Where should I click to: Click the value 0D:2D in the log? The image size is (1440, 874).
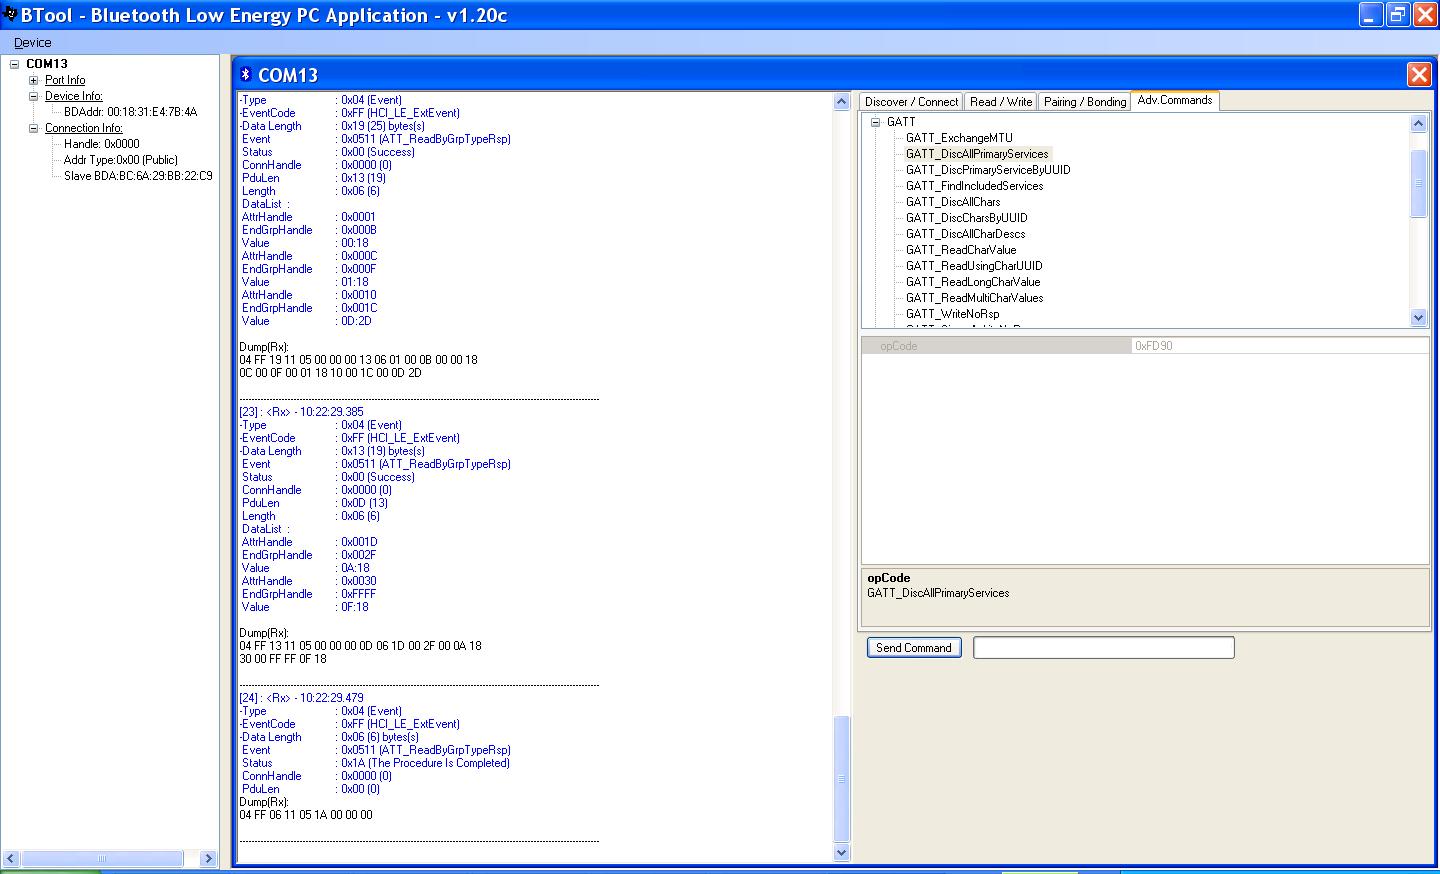click(356, 321)
